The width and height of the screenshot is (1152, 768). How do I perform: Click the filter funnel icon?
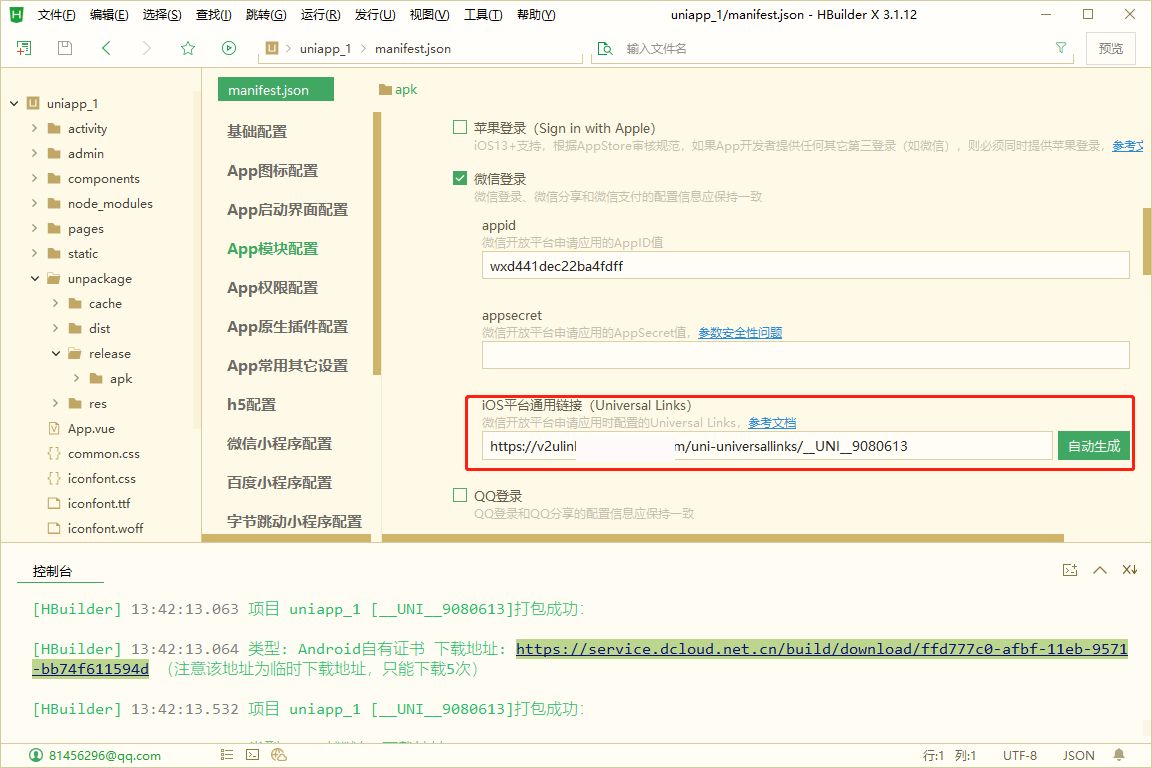coord(1061,48)
